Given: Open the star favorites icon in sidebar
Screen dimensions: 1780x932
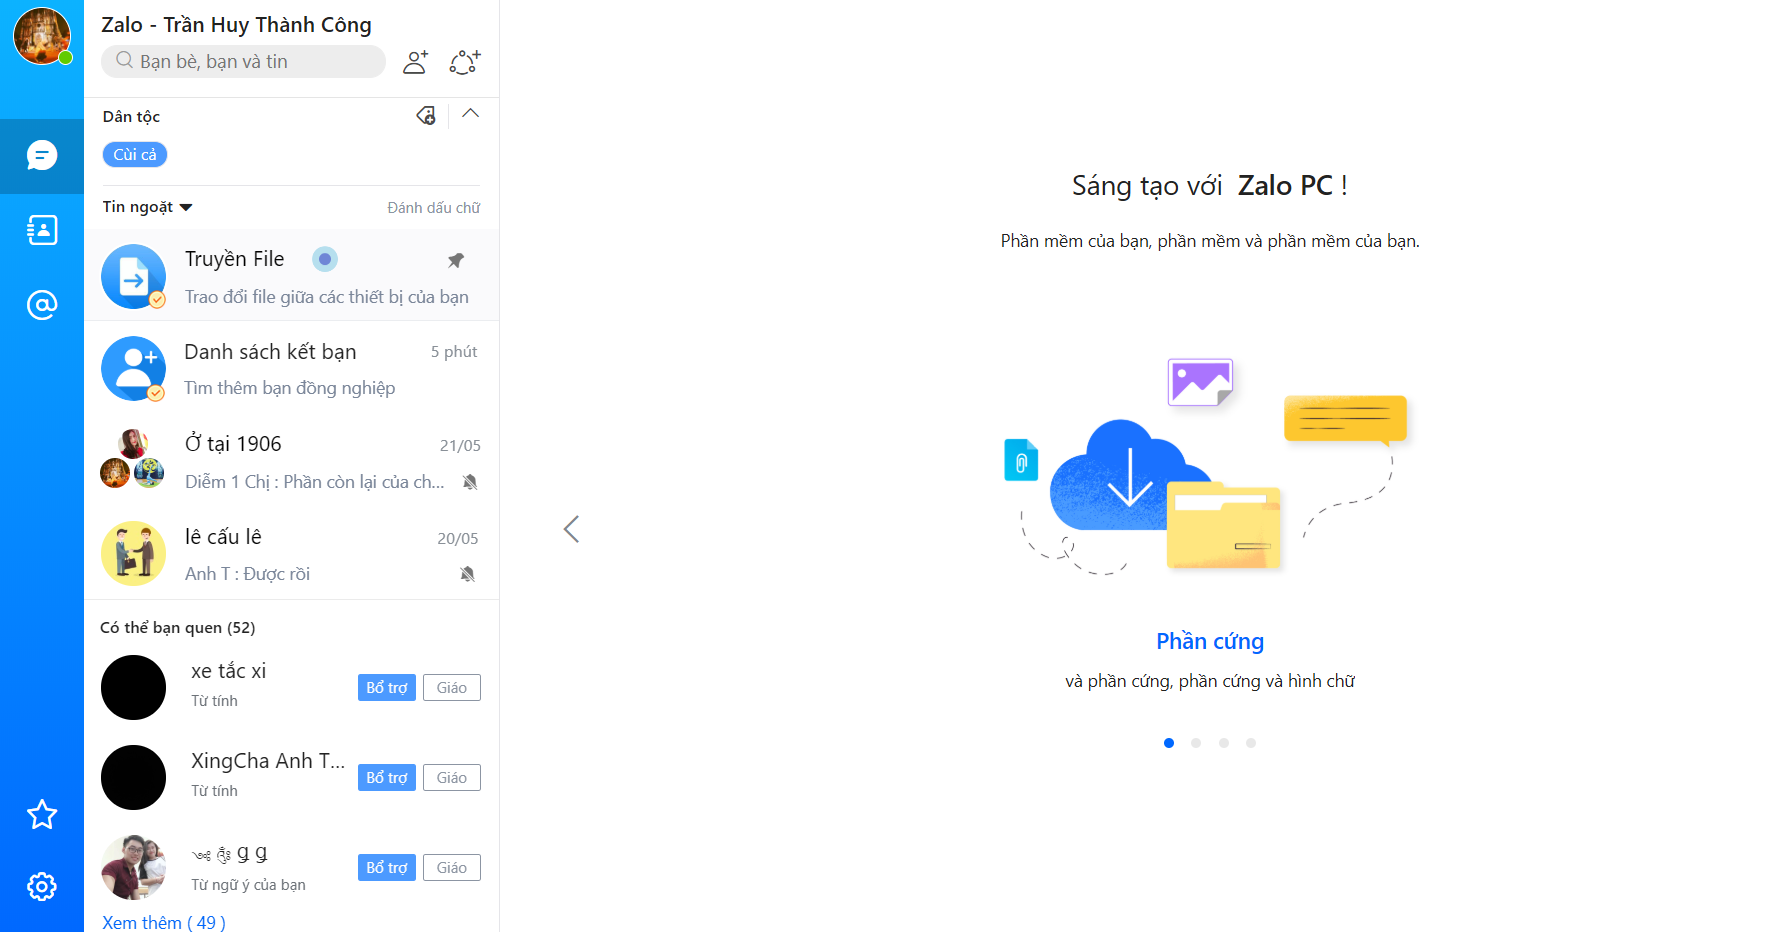Looking at the screenshot, I should click(x=42, y=815).
